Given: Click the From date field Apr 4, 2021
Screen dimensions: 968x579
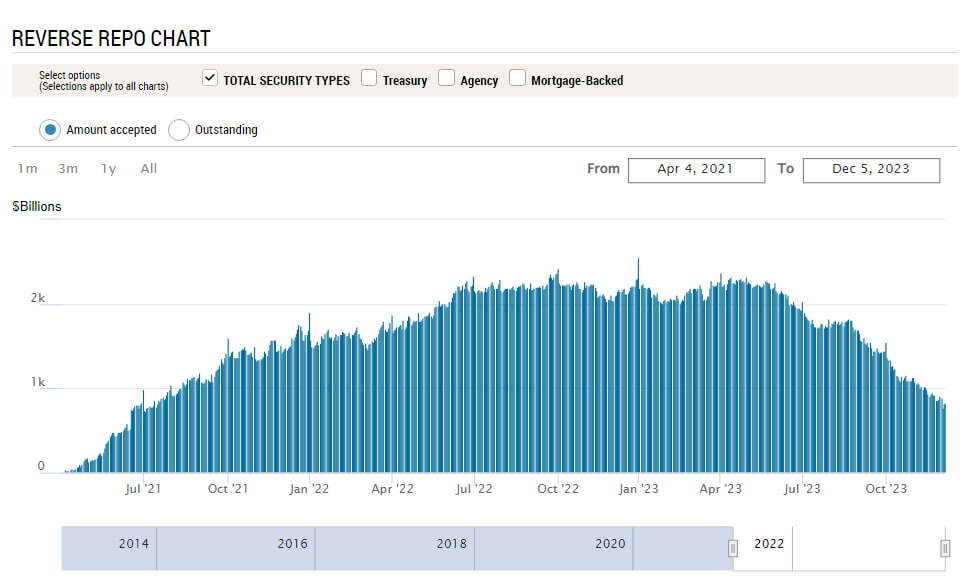Looking at the screenshot, I should point(696,170).
